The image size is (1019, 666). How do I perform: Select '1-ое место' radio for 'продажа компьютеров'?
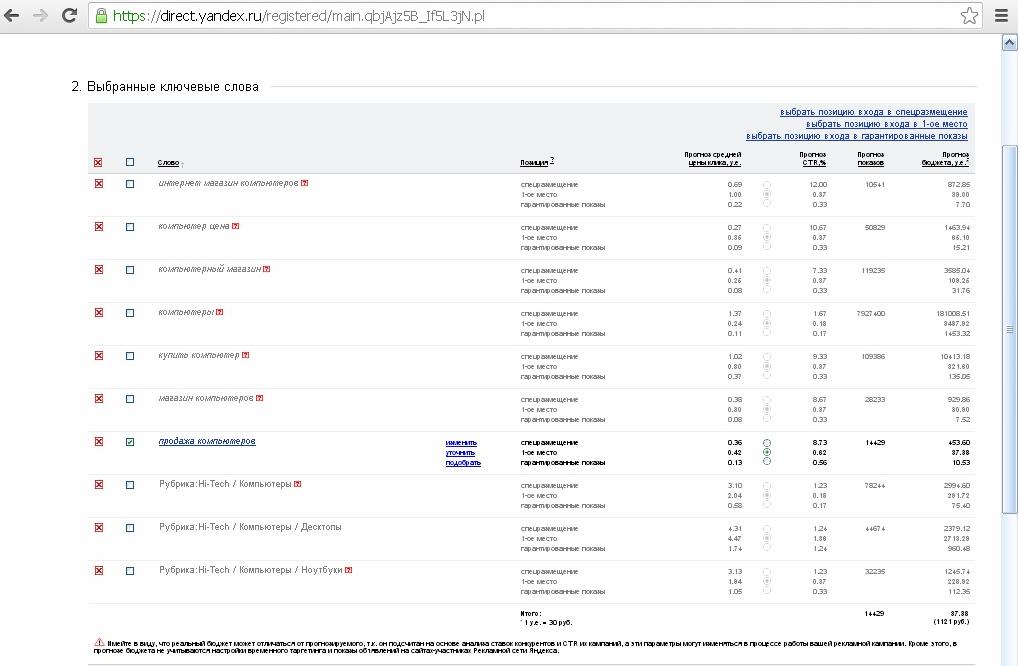pyautogui.click(x=767, y=452)
